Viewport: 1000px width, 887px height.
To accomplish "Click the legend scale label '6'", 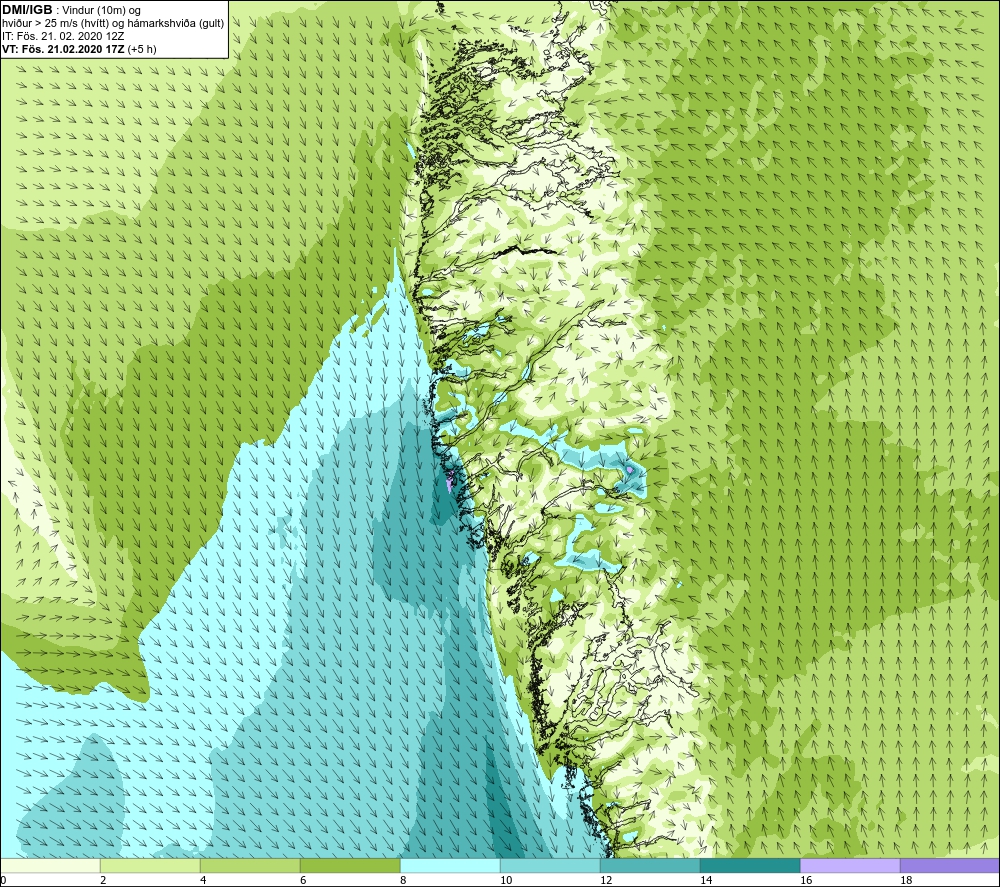I will click(x=303, y=881).
